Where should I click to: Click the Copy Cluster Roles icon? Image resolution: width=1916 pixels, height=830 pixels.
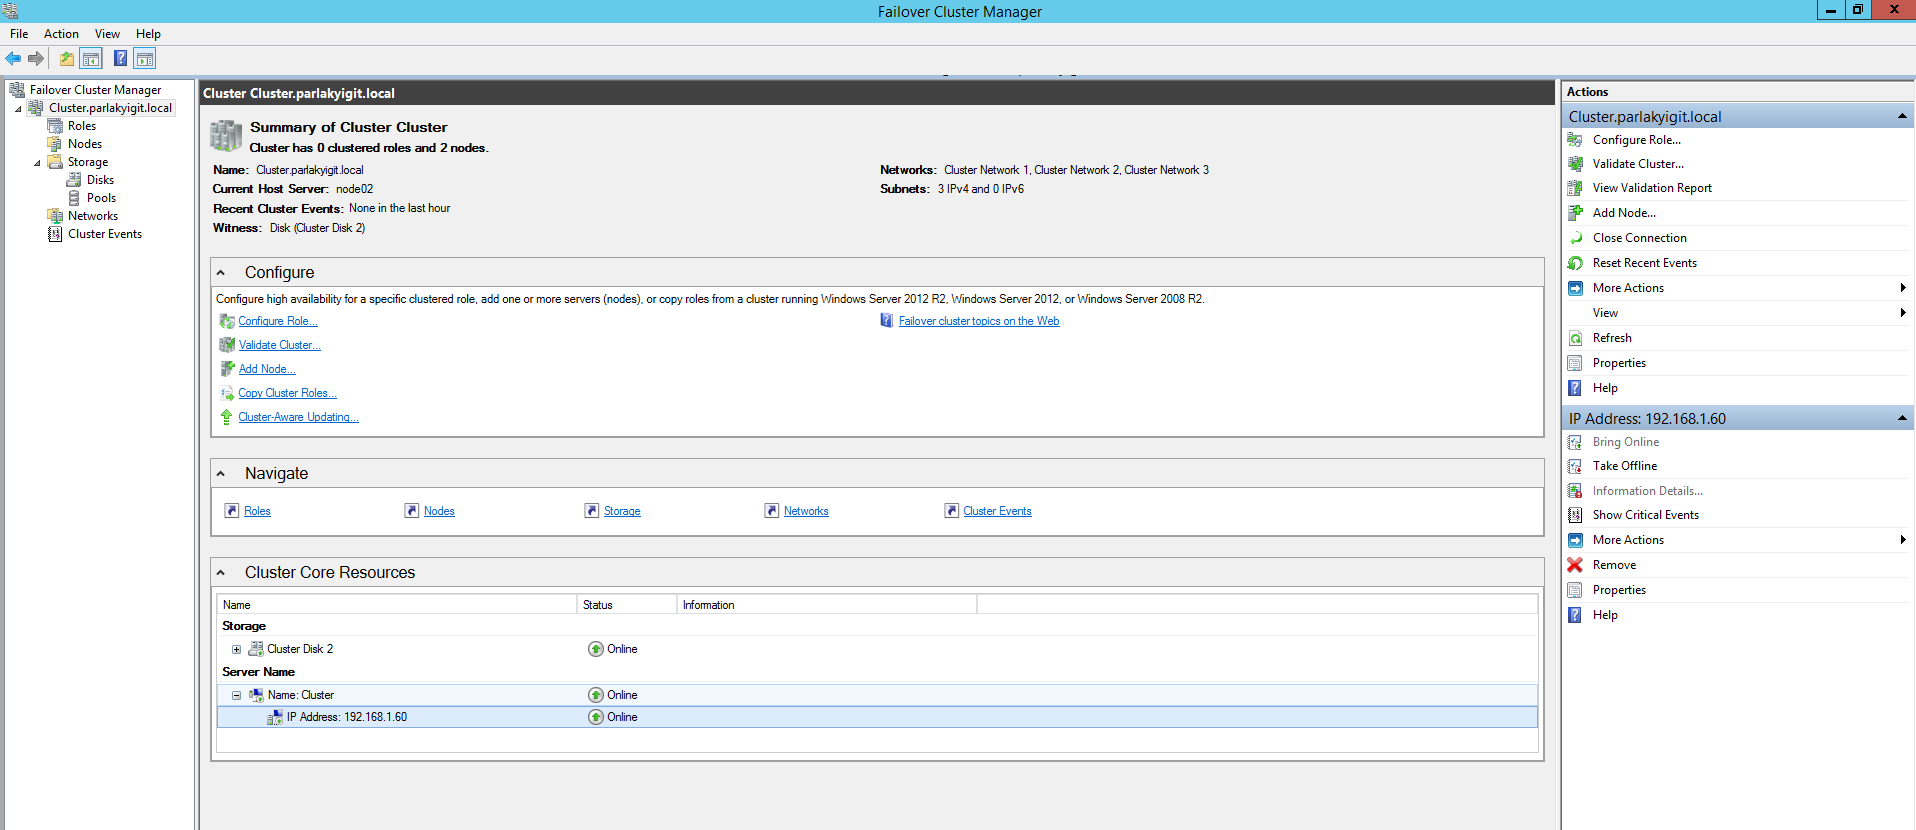click(x=227, y=393)
